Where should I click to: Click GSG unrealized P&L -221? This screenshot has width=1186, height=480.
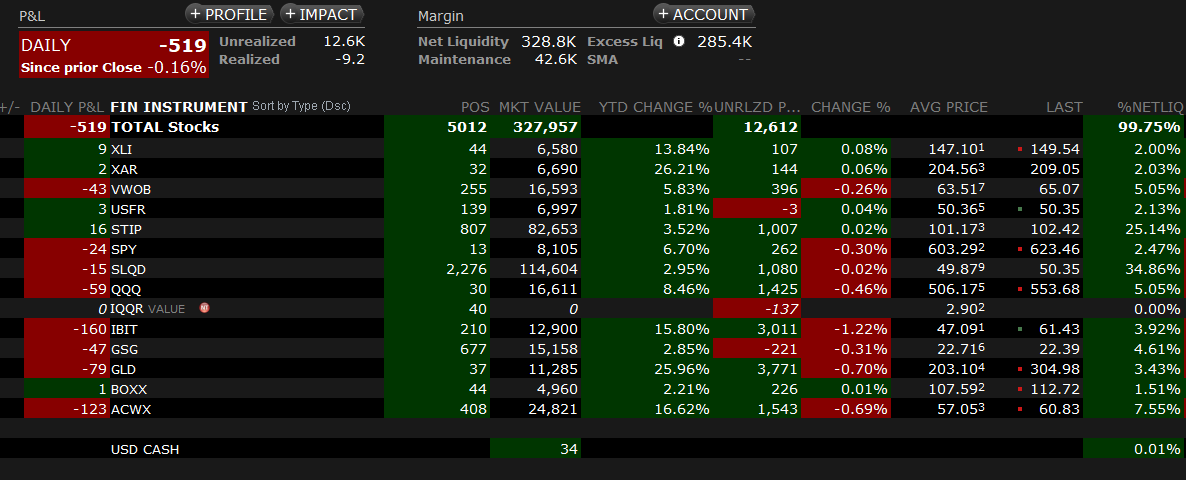(781, 349)
